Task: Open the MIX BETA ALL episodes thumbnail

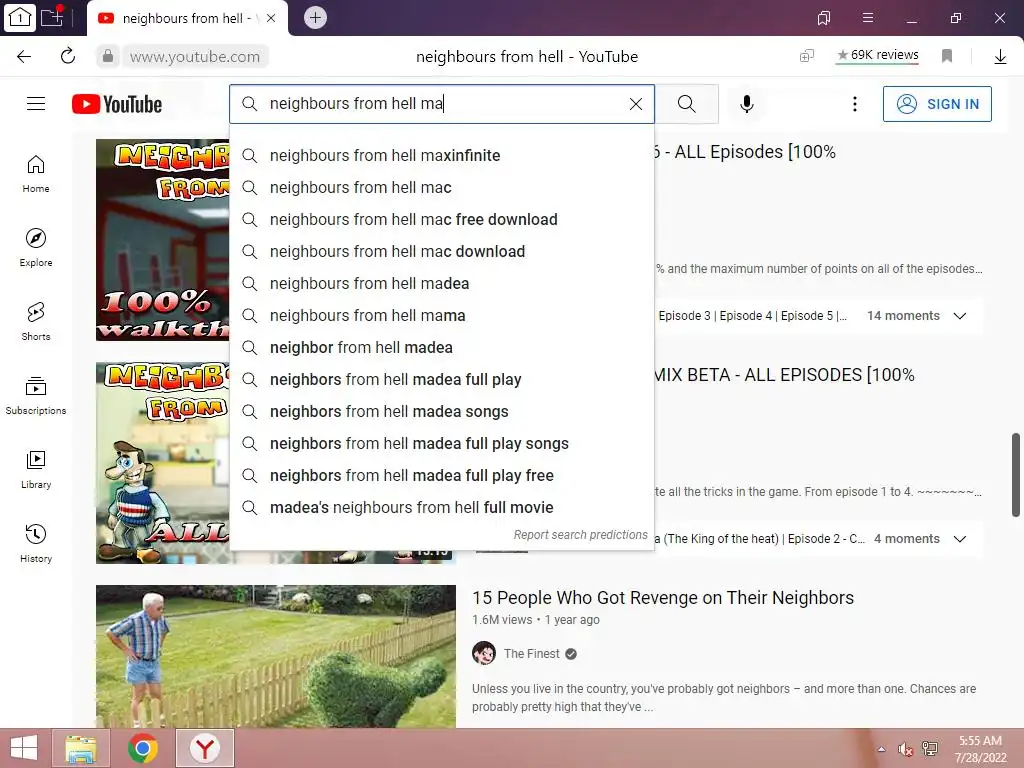Action: [163, 463]
